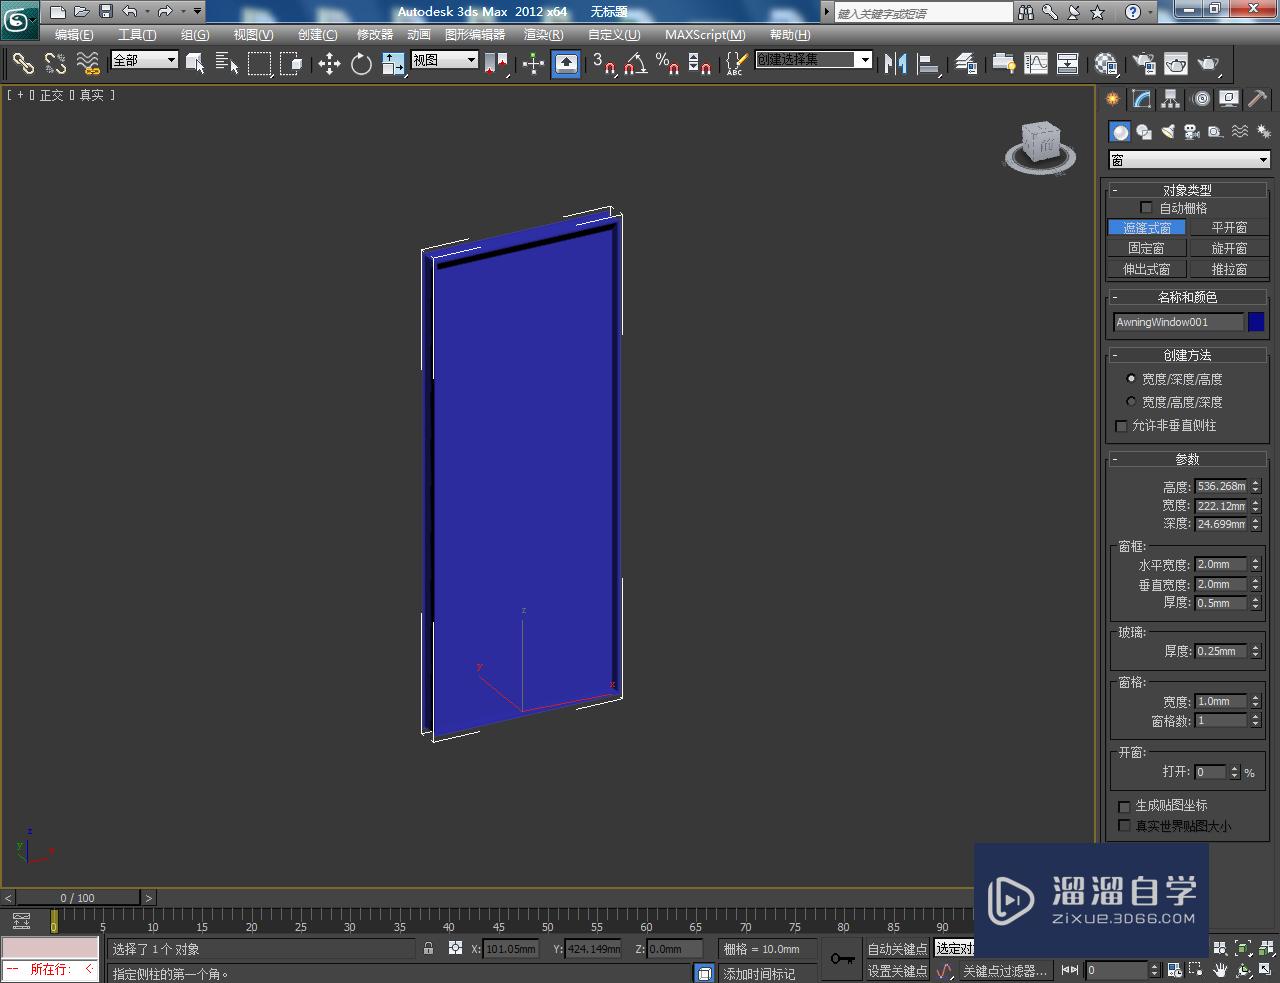Select Geometry category in Create panel
The image size is (1280, 983).
click(1120, 132)
